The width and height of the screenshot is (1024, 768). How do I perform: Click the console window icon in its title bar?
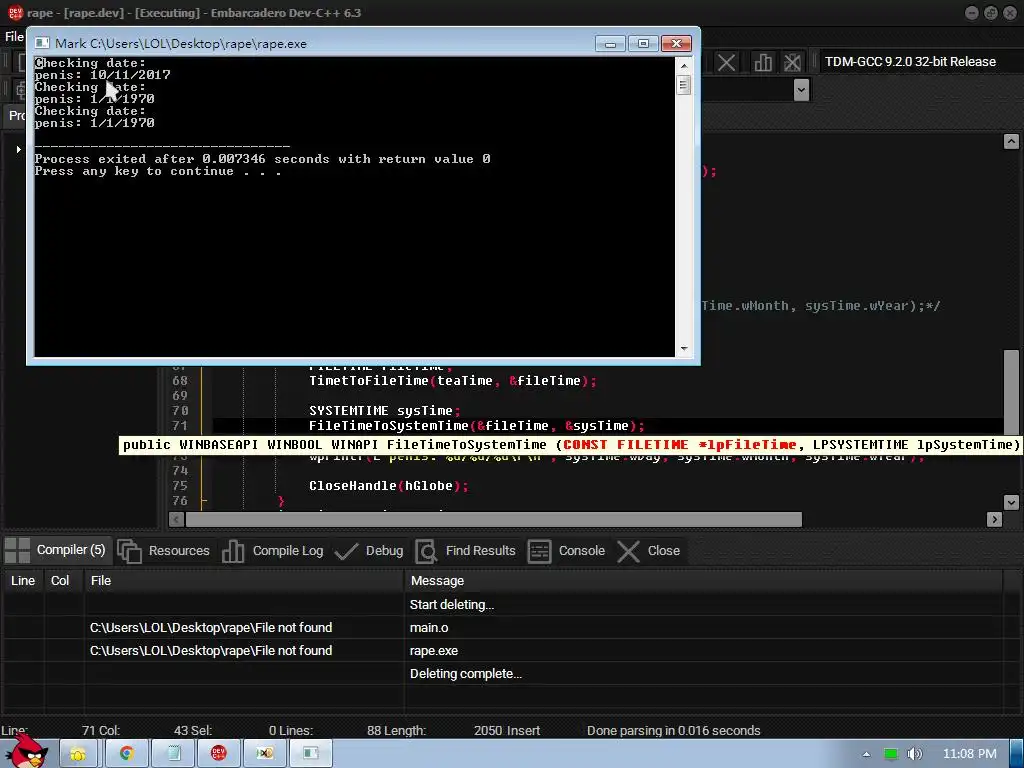point(42,43)
